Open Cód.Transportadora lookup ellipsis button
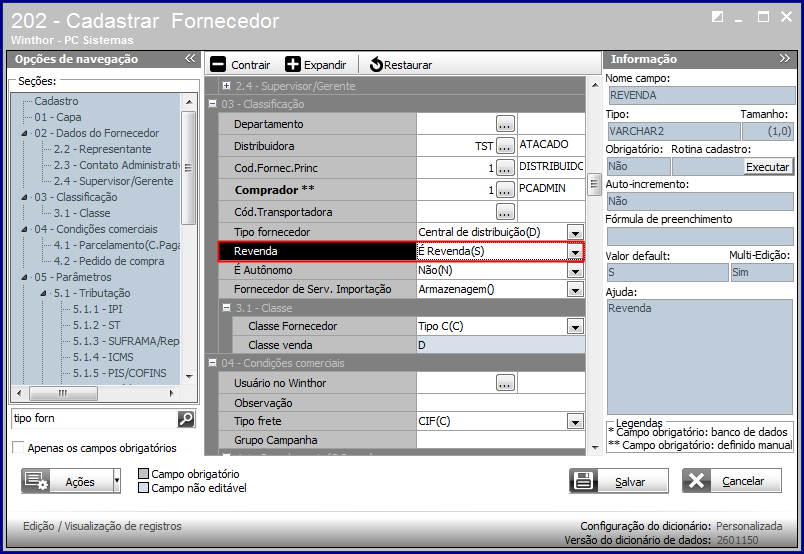 click(505, 211)
